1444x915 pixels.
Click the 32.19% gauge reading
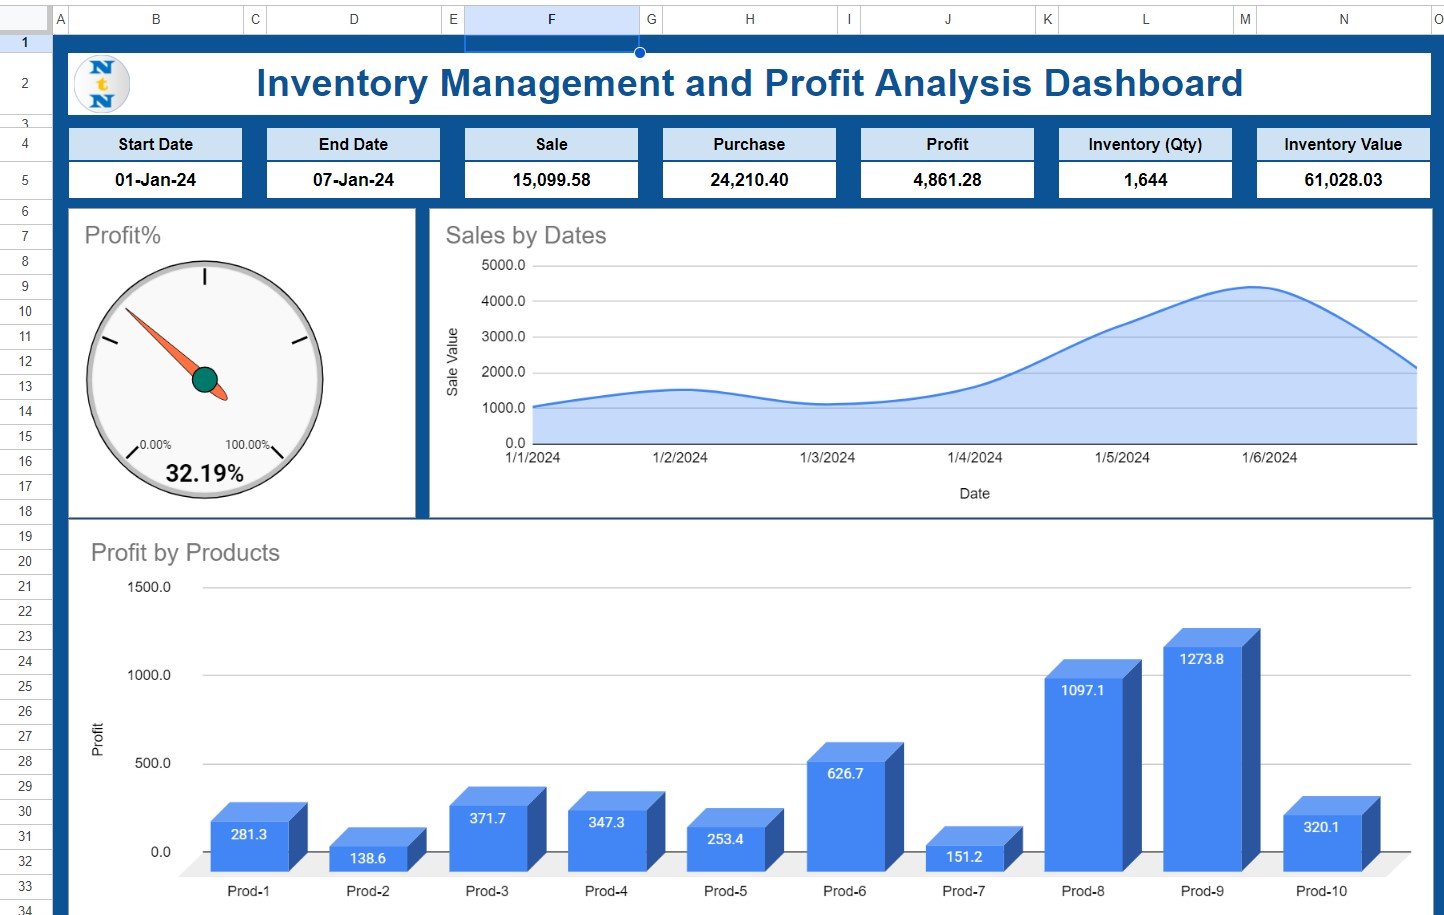204,473
